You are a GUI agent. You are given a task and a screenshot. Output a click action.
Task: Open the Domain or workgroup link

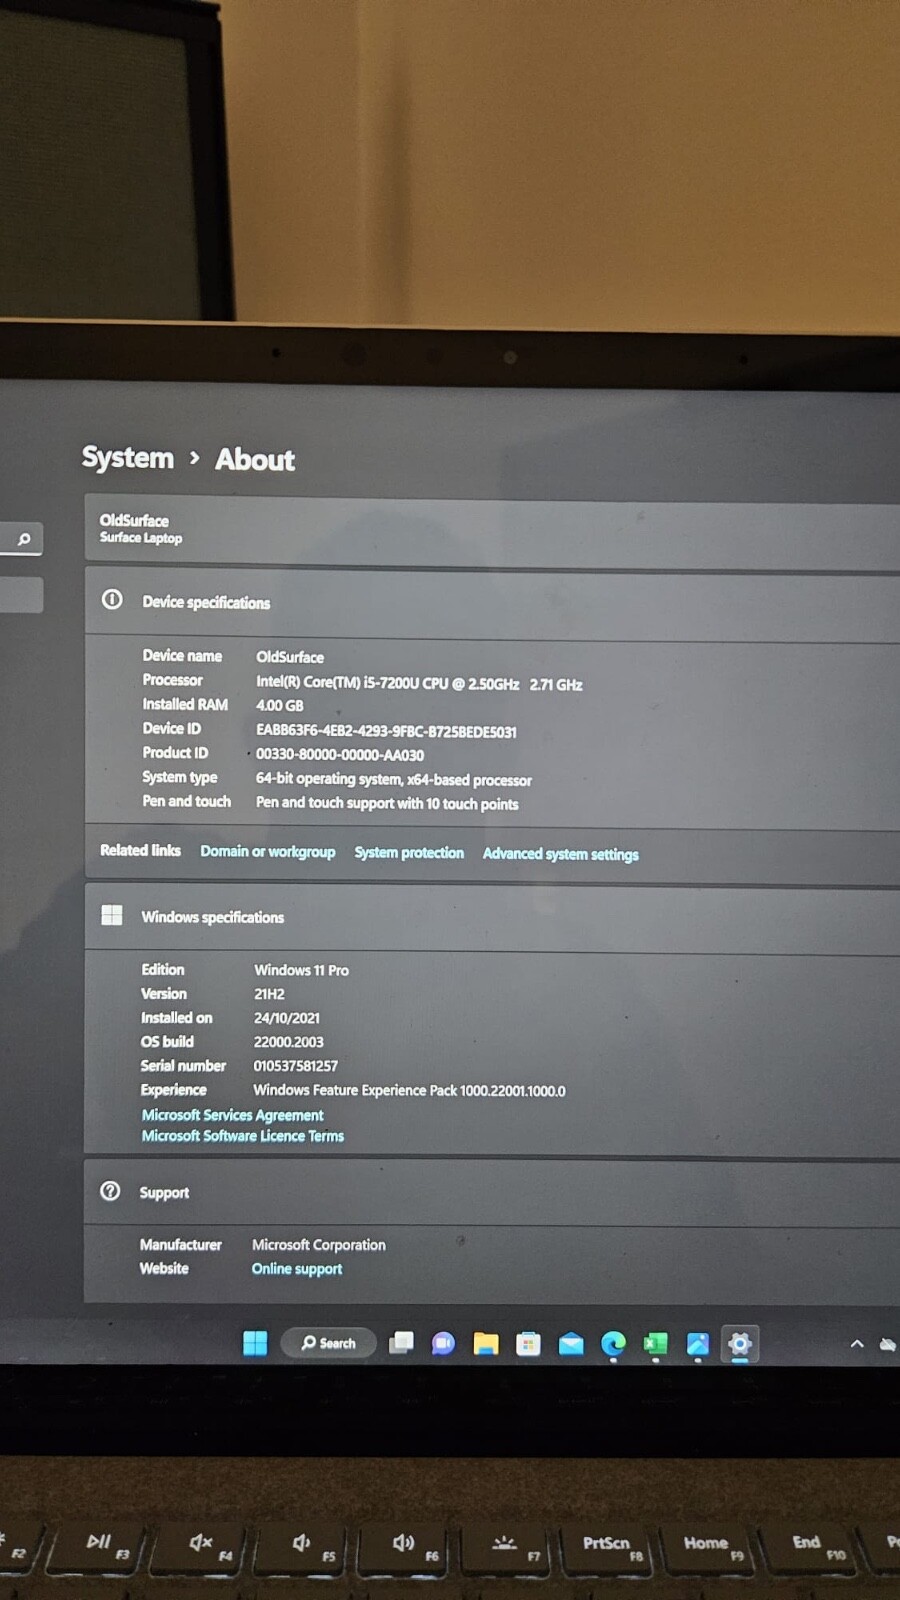click(268, 851)
